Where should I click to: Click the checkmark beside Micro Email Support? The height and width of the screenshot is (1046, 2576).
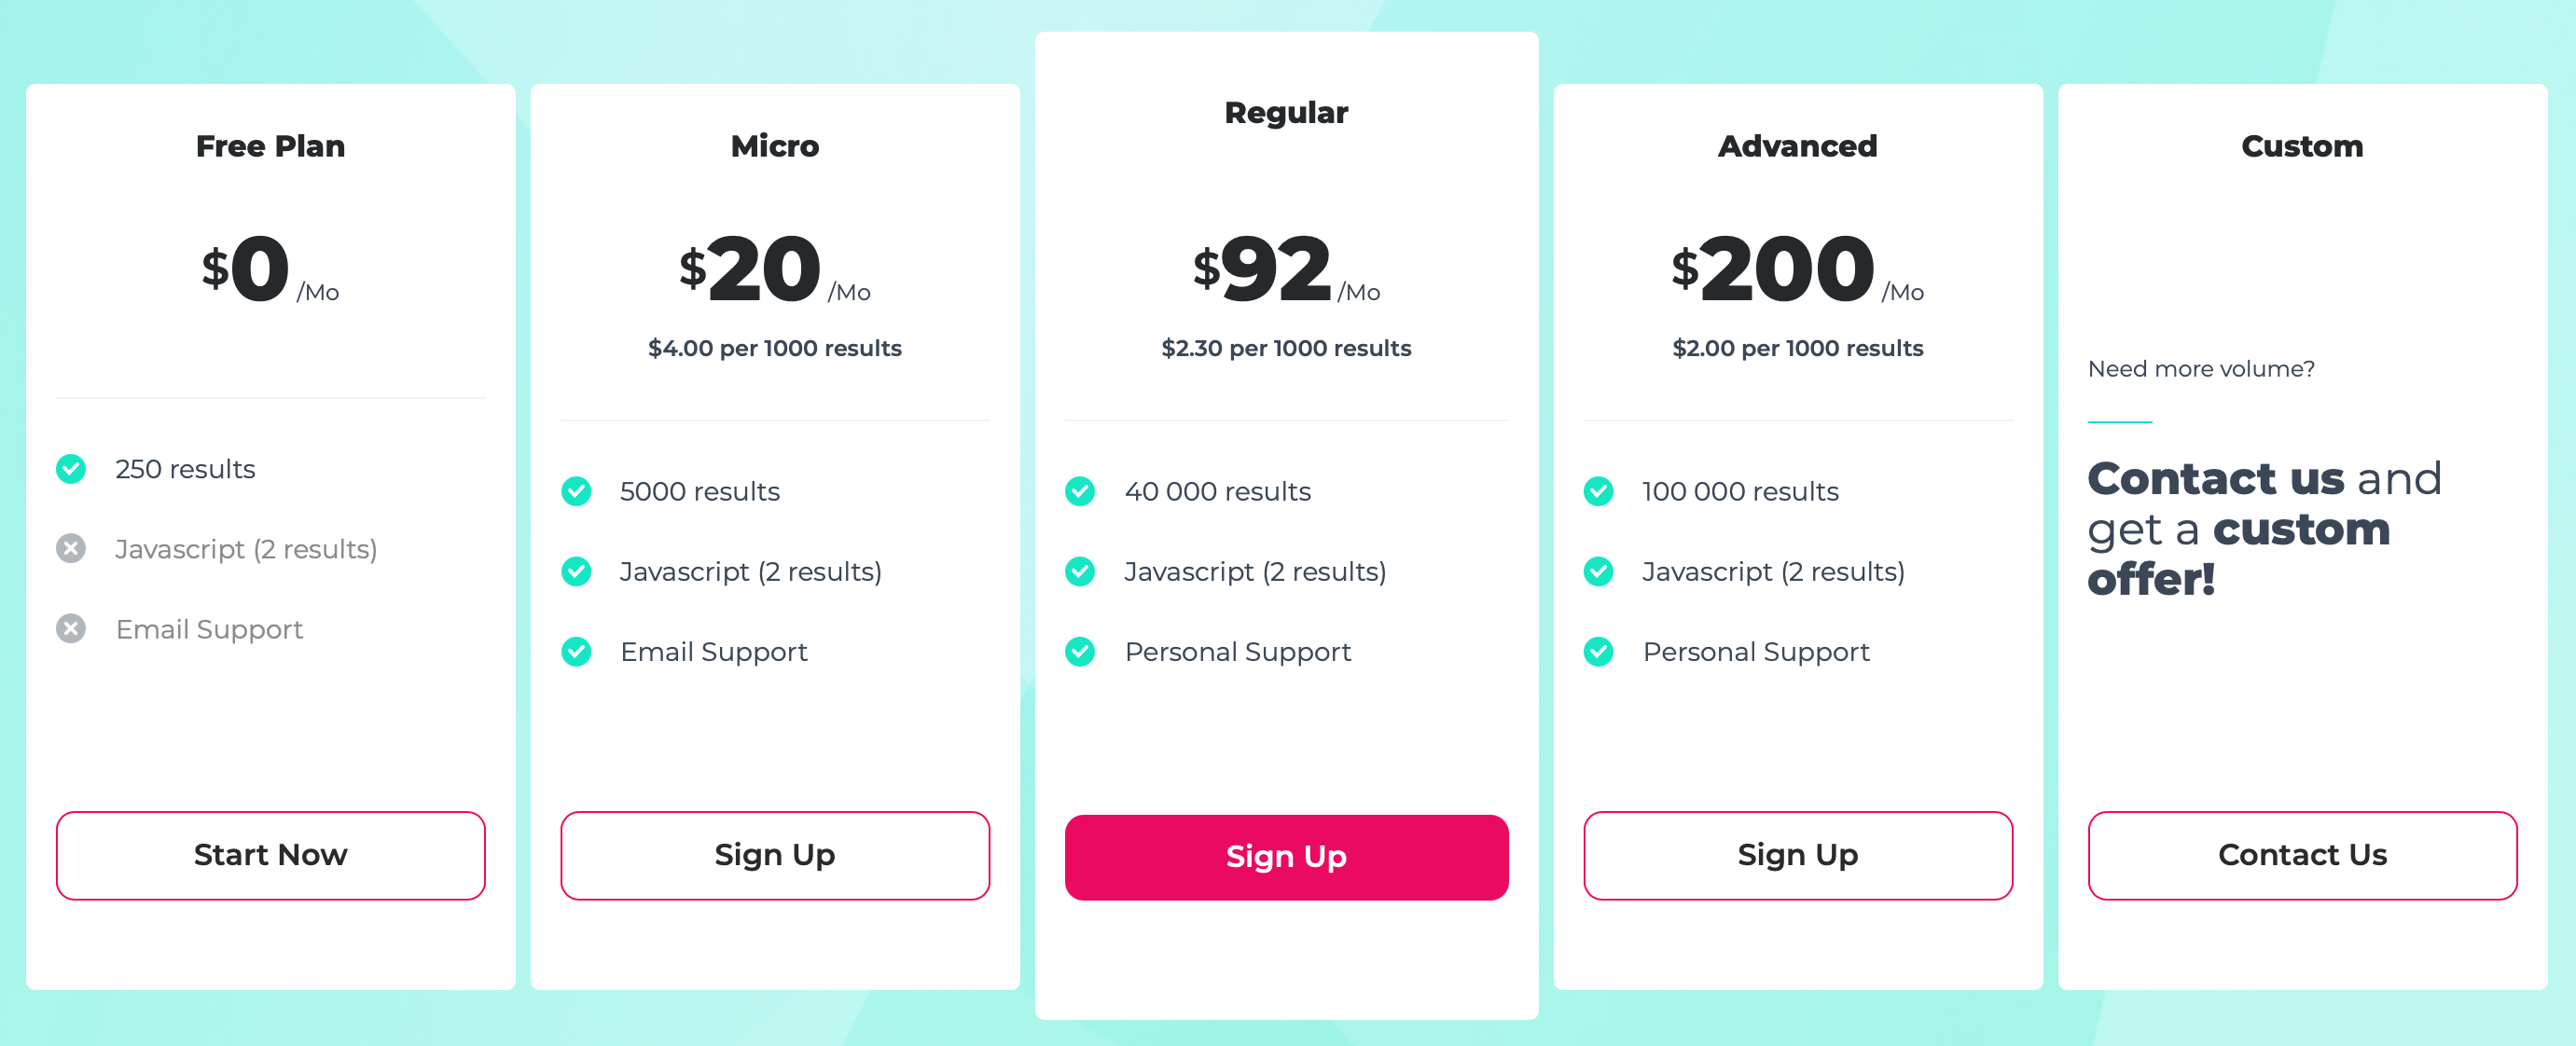click(x=576, y=652)
